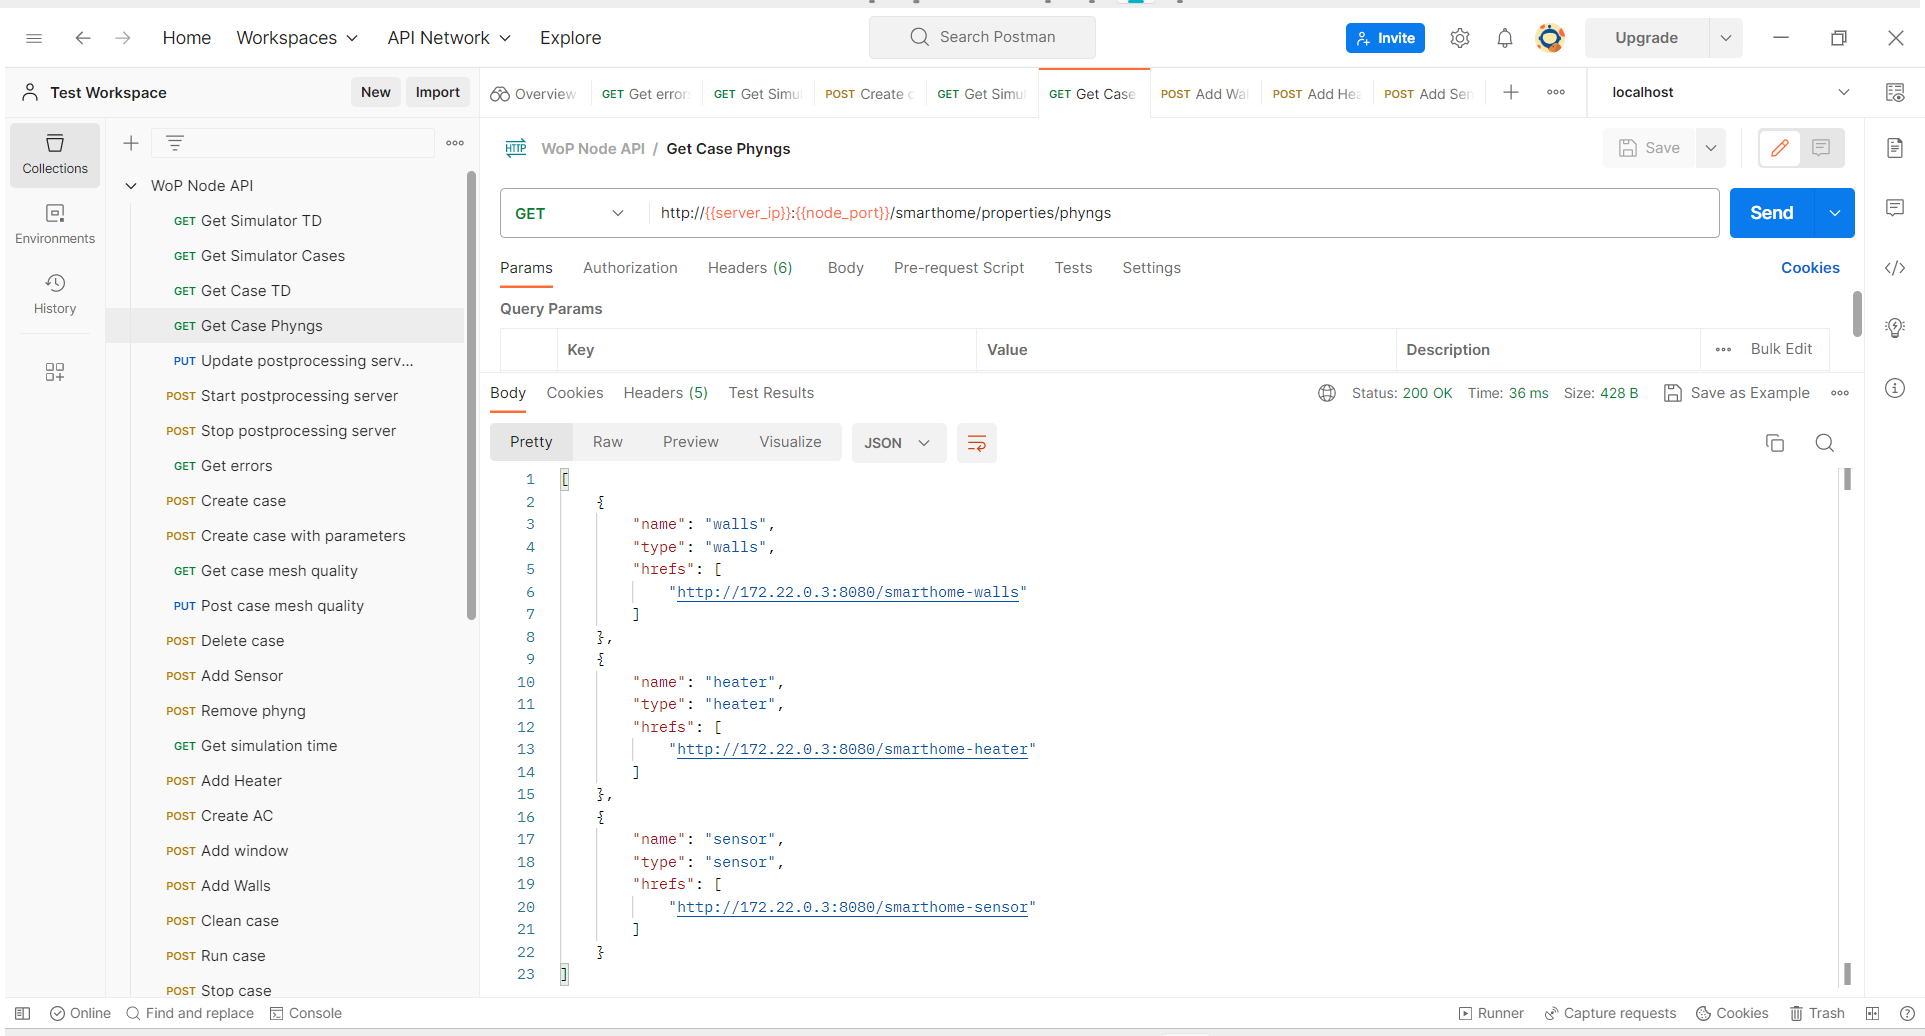Click Save as Example

pos(1737,393)
